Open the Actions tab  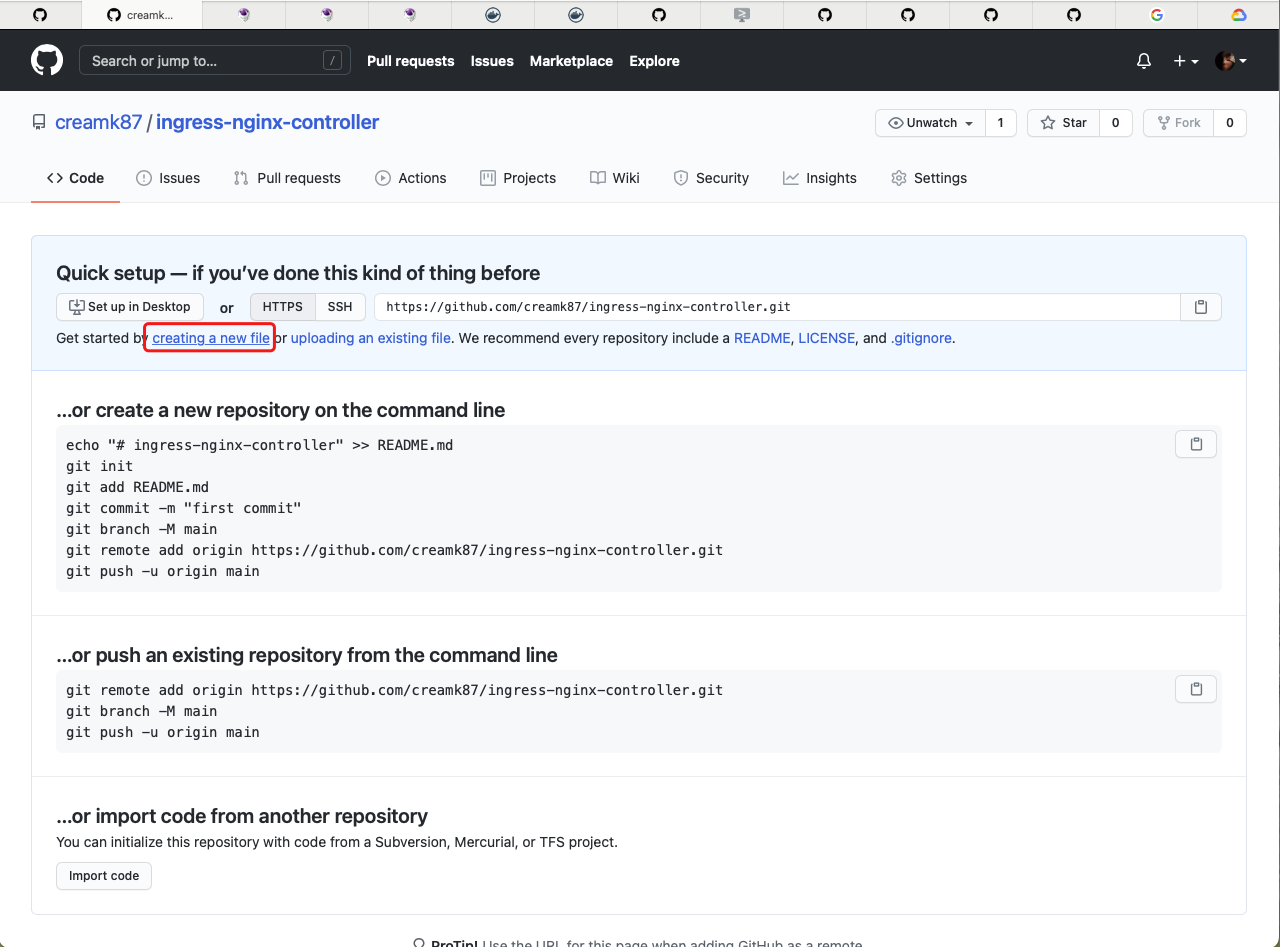pyautogui.click(x=411, y=178)
